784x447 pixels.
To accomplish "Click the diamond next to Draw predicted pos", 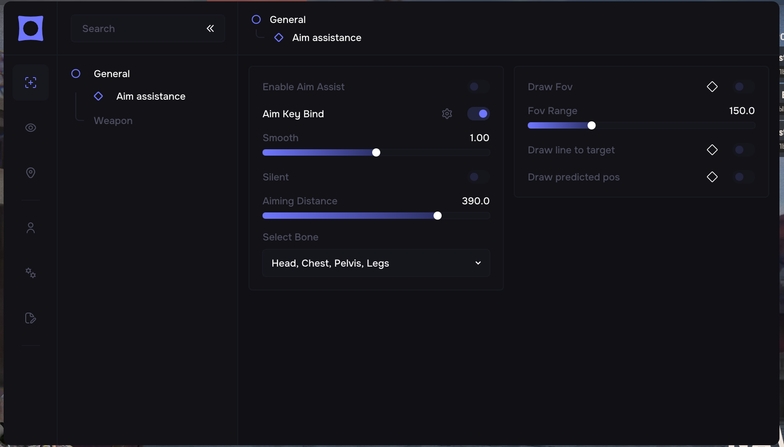I will [712, 177].
